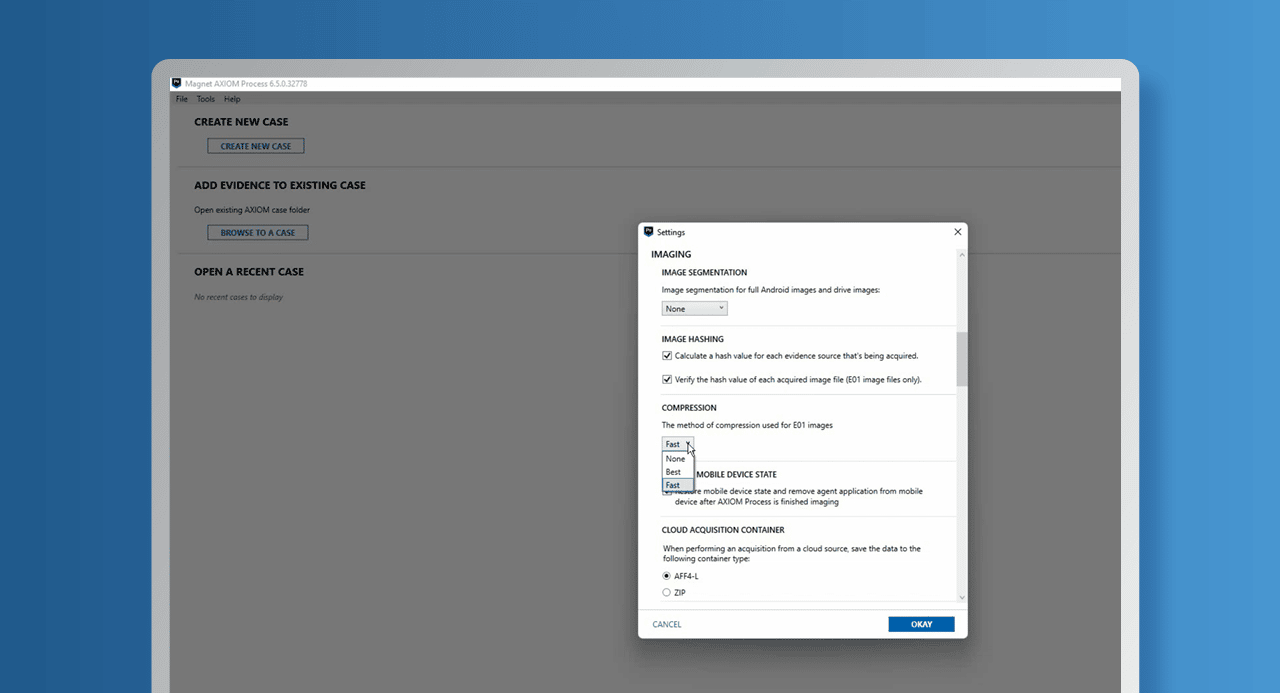Click Cancel in the Settings dialog

click(667, 624)
